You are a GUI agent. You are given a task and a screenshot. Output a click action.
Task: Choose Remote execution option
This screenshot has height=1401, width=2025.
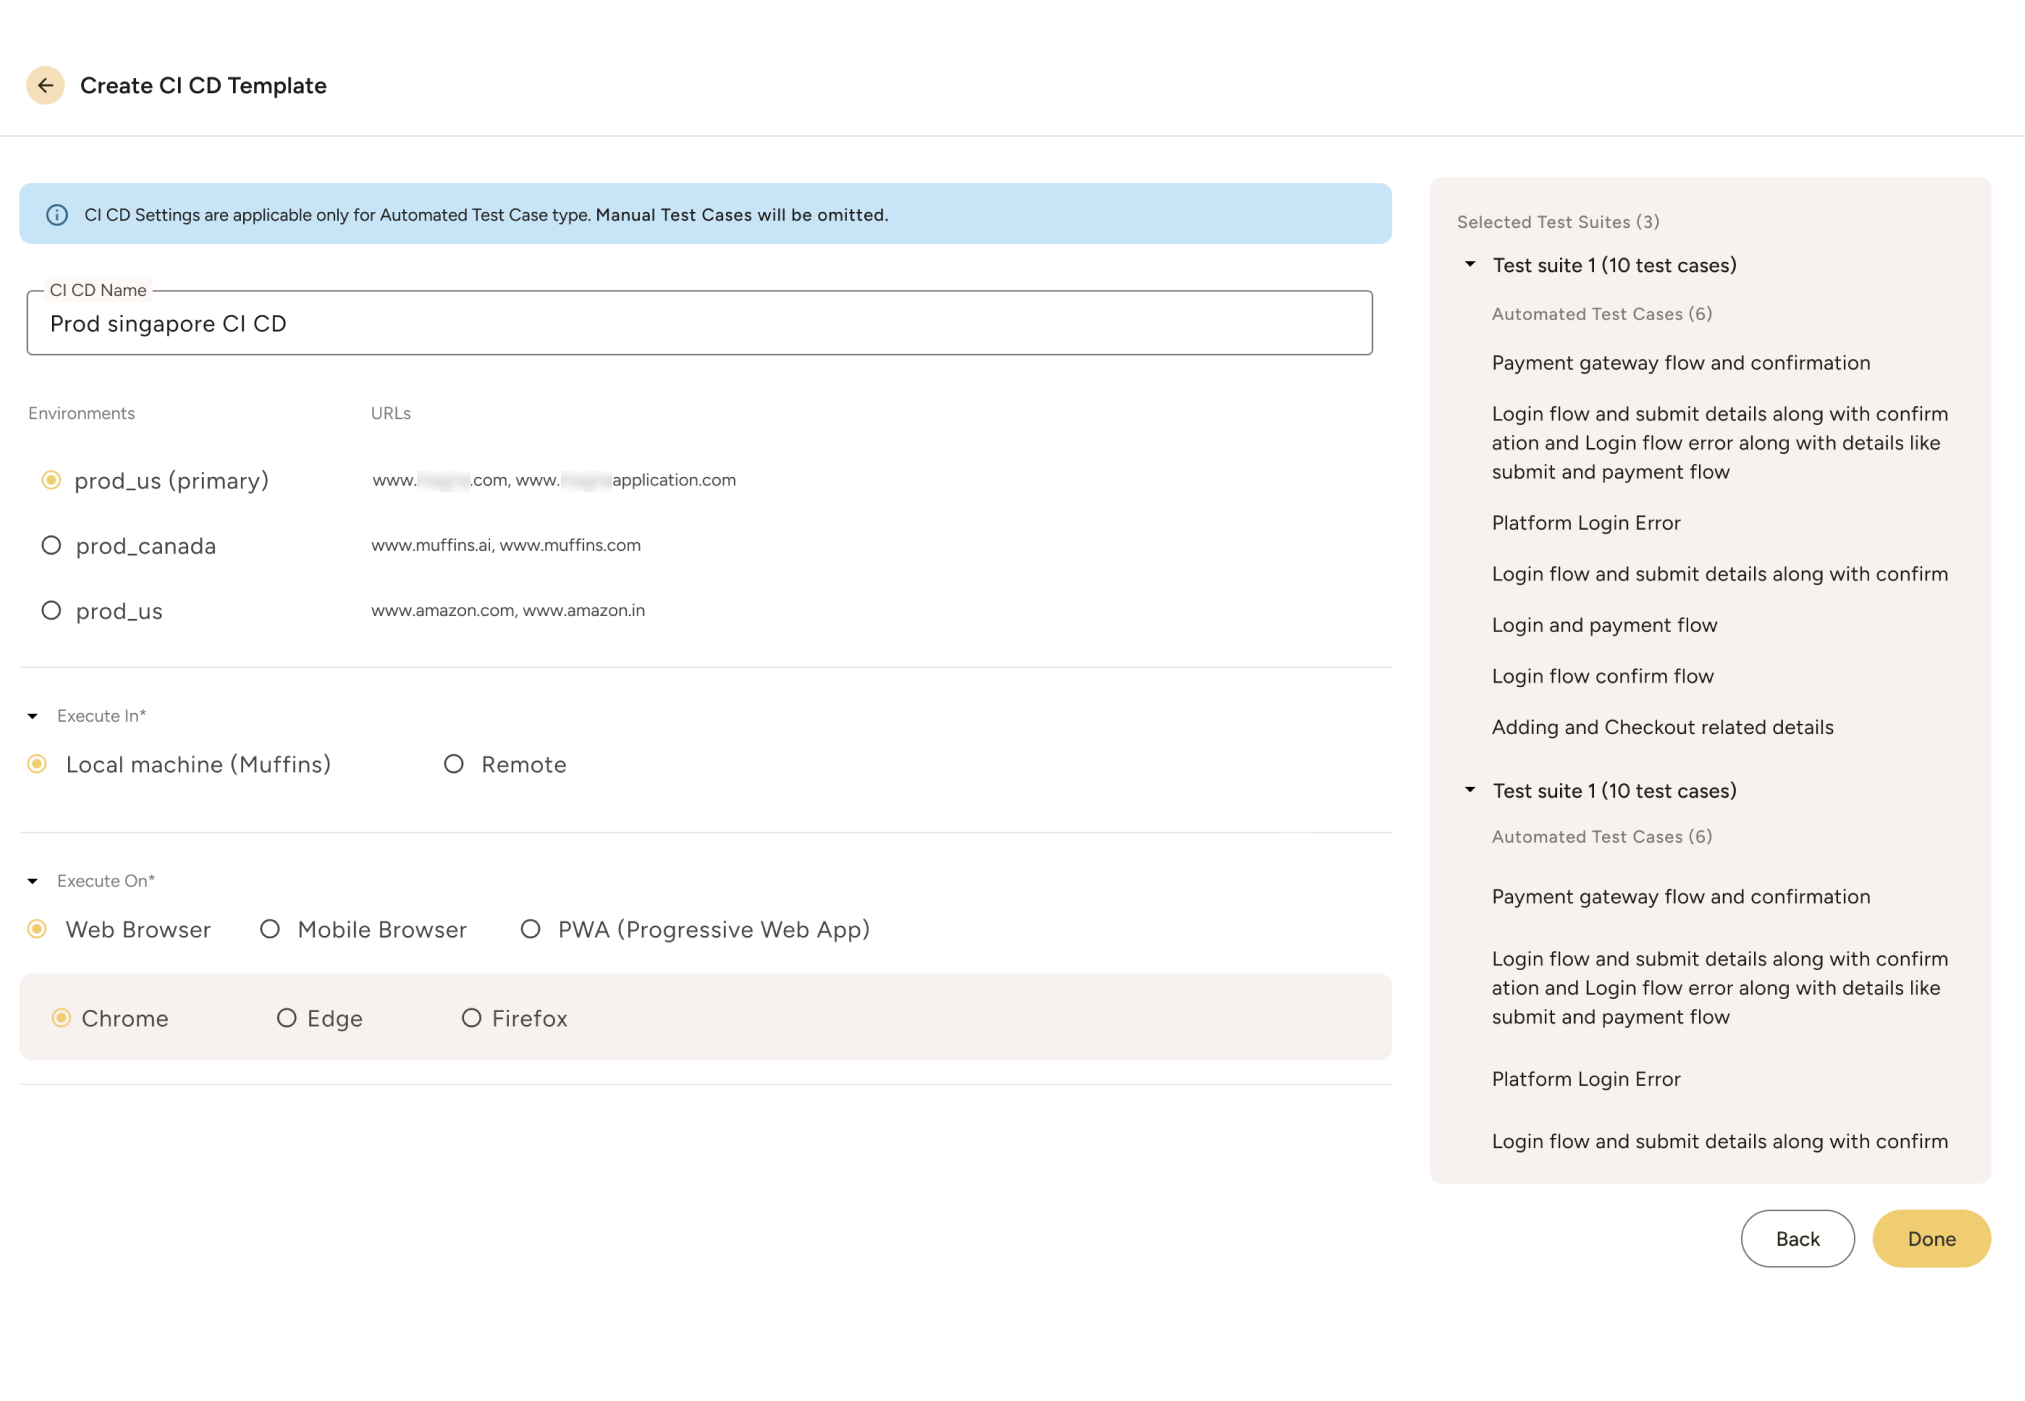click(454, 763)
